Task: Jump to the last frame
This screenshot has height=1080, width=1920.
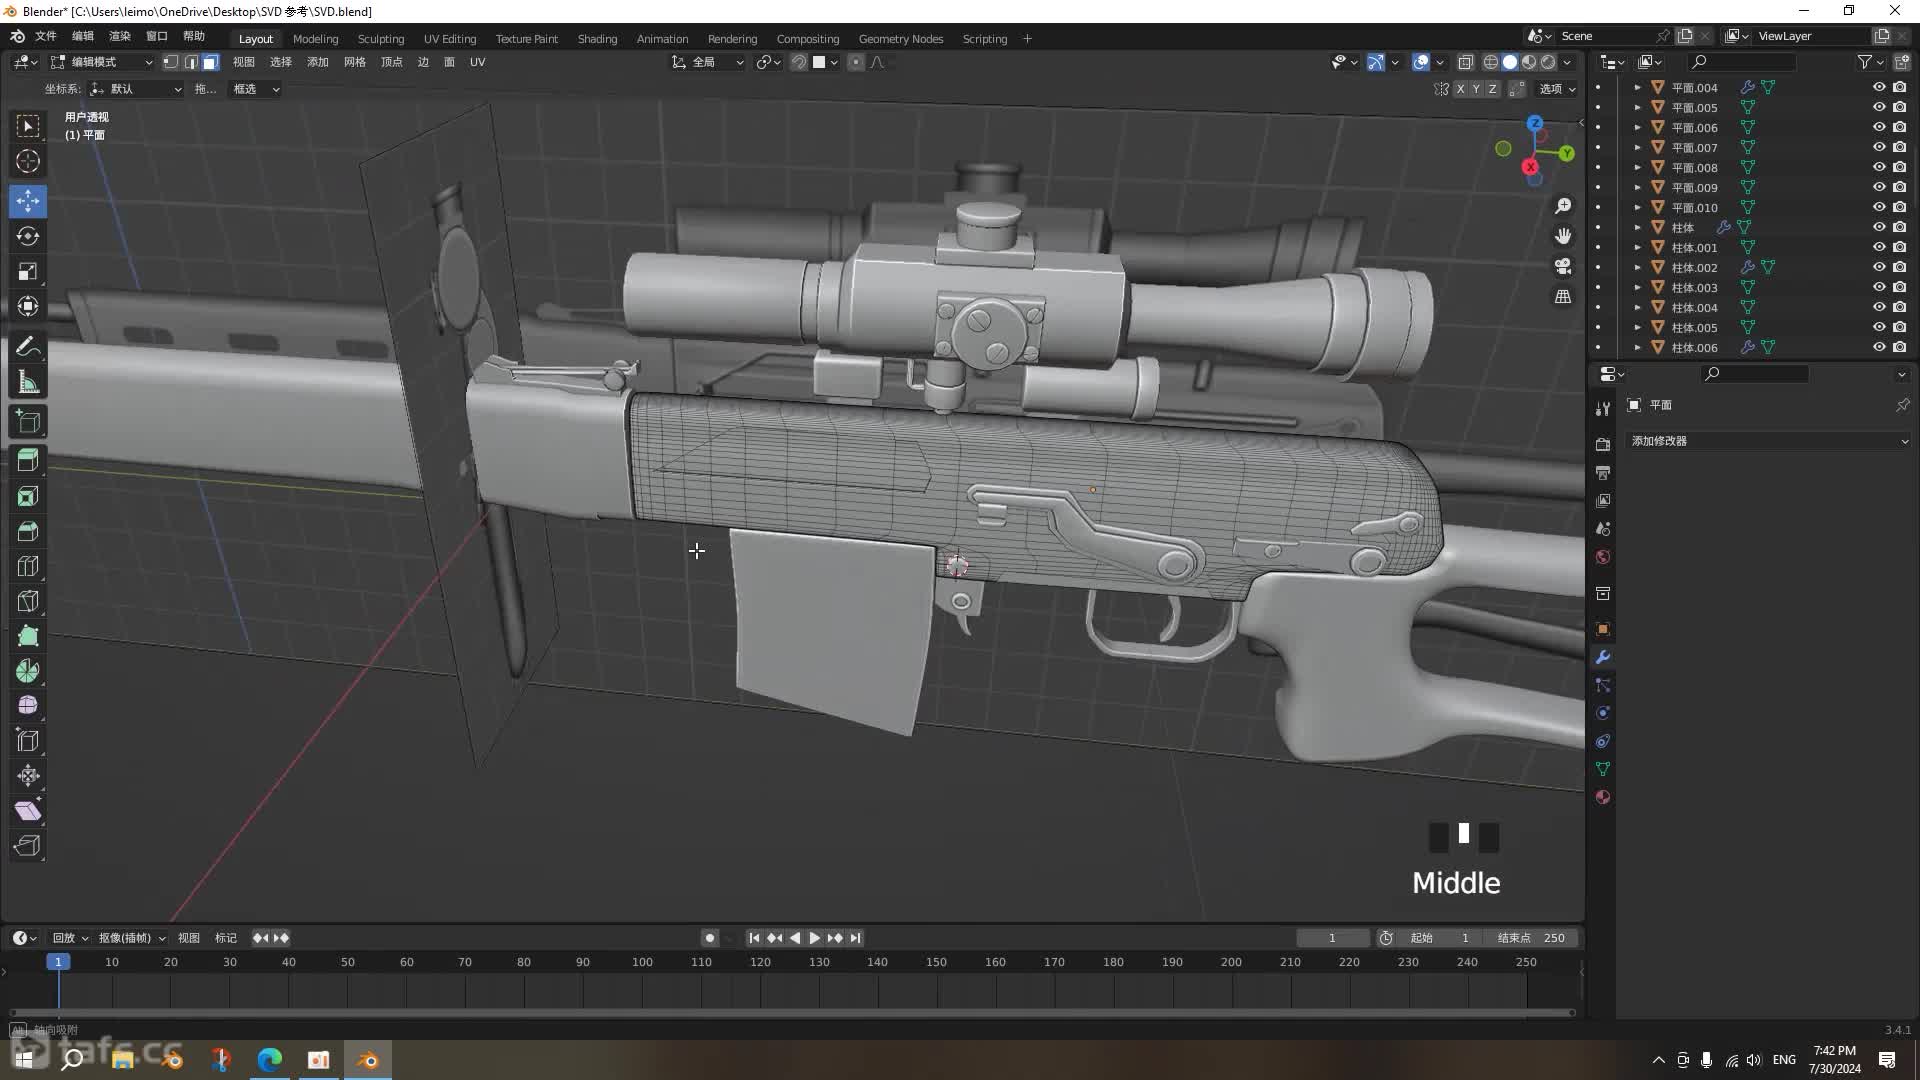Action: 855,938
